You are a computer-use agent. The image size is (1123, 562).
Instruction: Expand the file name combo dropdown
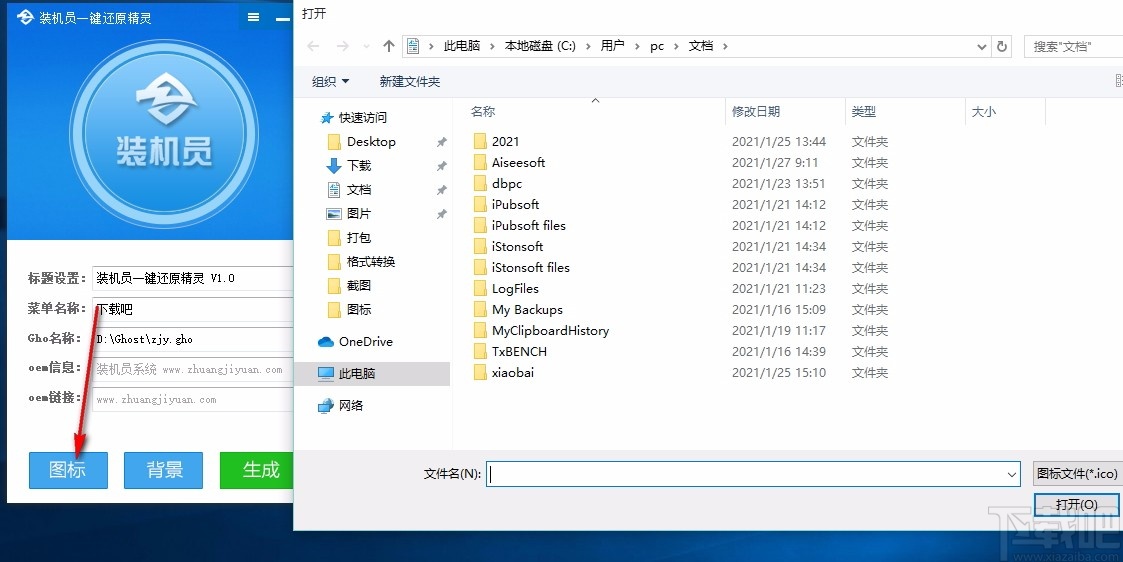[x=1012, y=474]
